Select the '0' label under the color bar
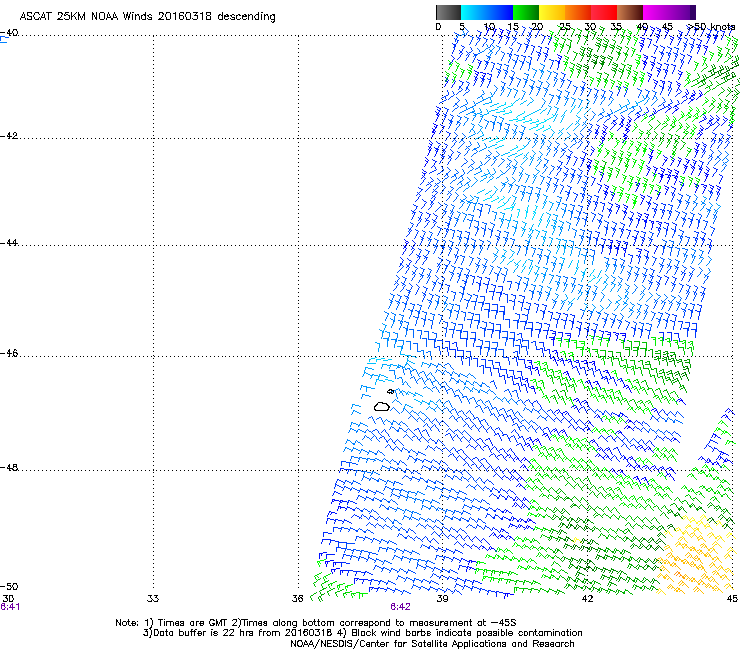Image resolution: width=740 pixels, height=650 pixels. coord(438,27)
